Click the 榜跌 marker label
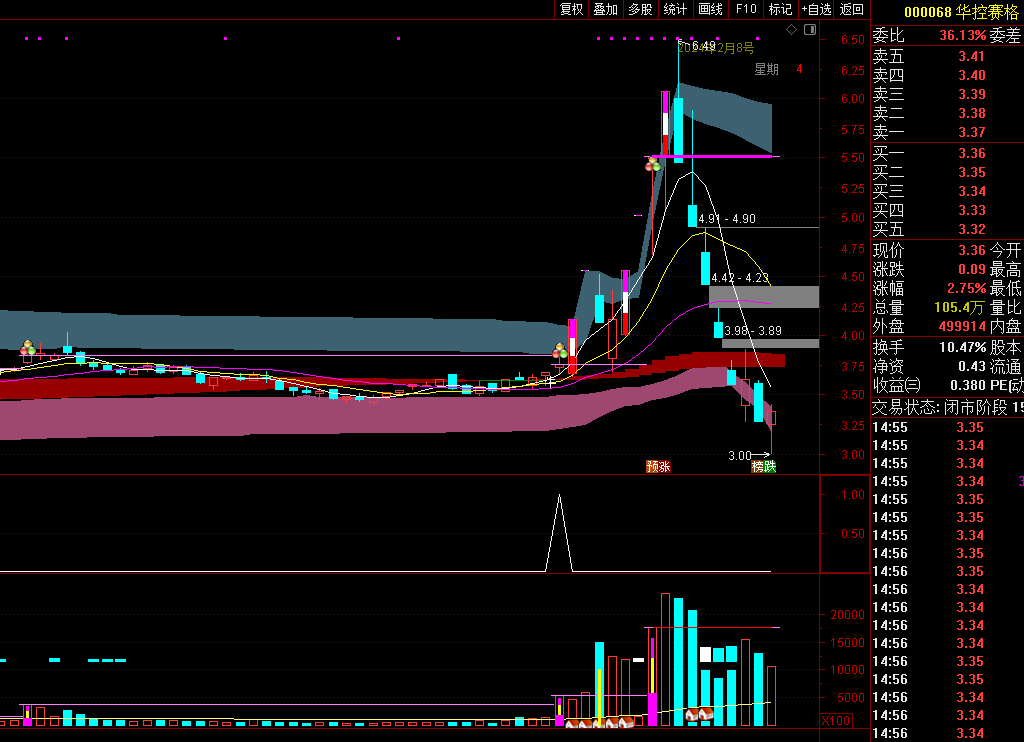The height and width of the screenshot is (742, 1024). [763, 466]
